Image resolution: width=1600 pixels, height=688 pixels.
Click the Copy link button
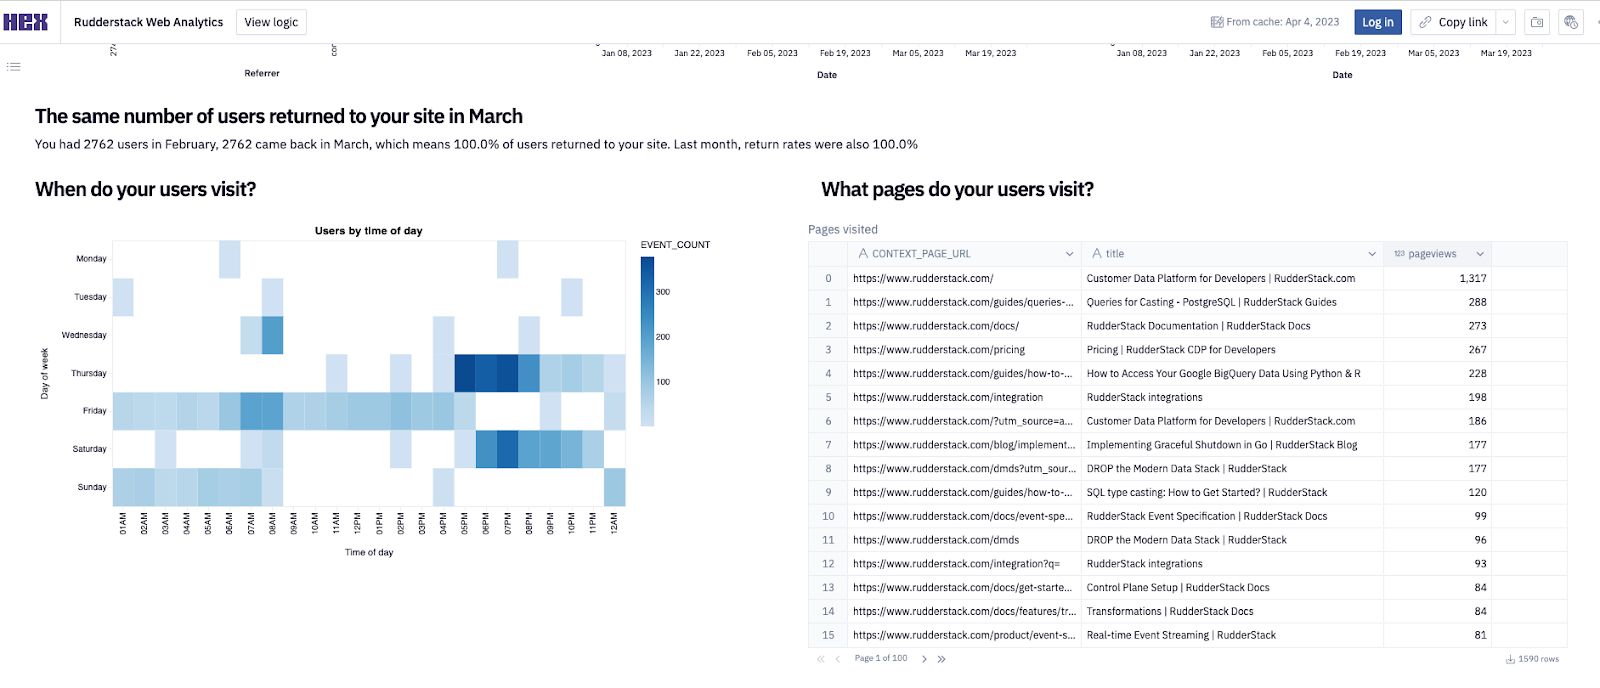click(1453, 22)
